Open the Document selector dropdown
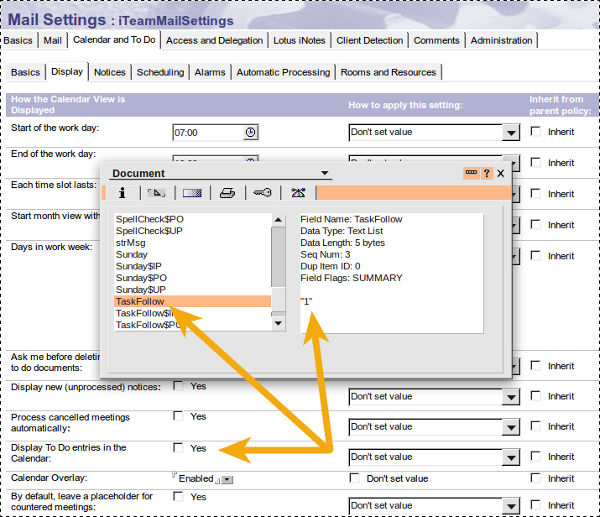The image size is (600, 517). (324, 173)
